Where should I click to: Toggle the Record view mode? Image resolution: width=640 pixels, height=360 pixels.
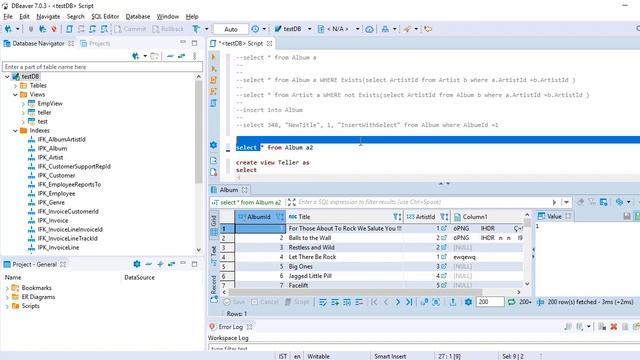pyautogui.click(x=213, y=289)
